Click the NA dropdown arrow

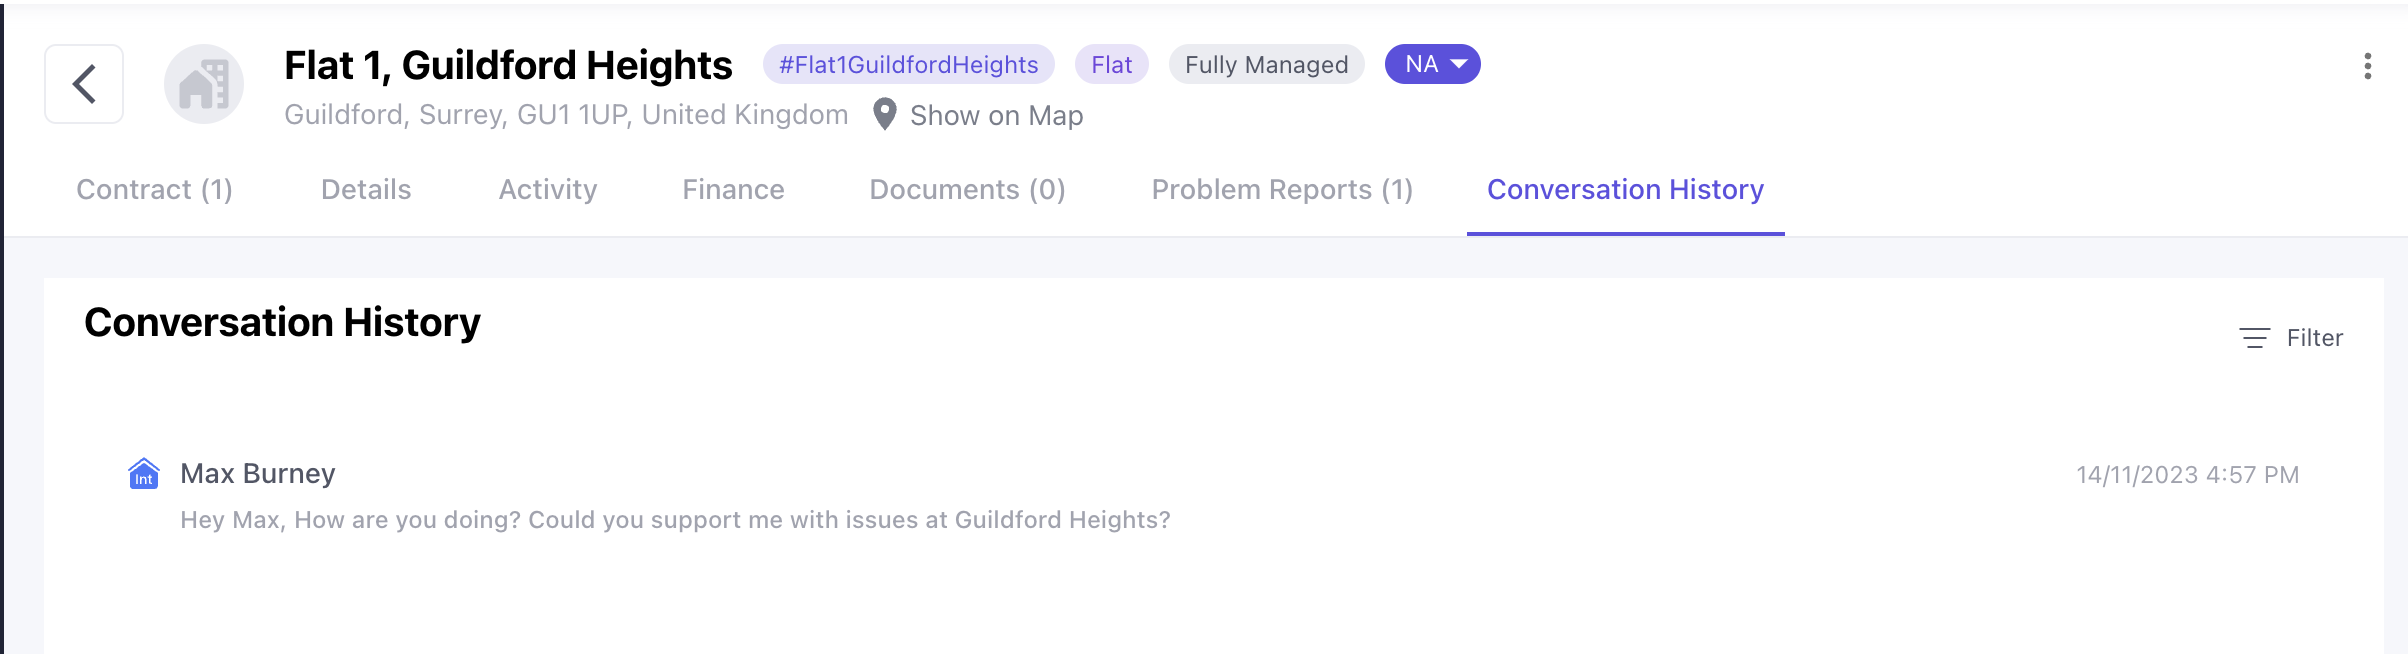click(x=1459, y=64)
